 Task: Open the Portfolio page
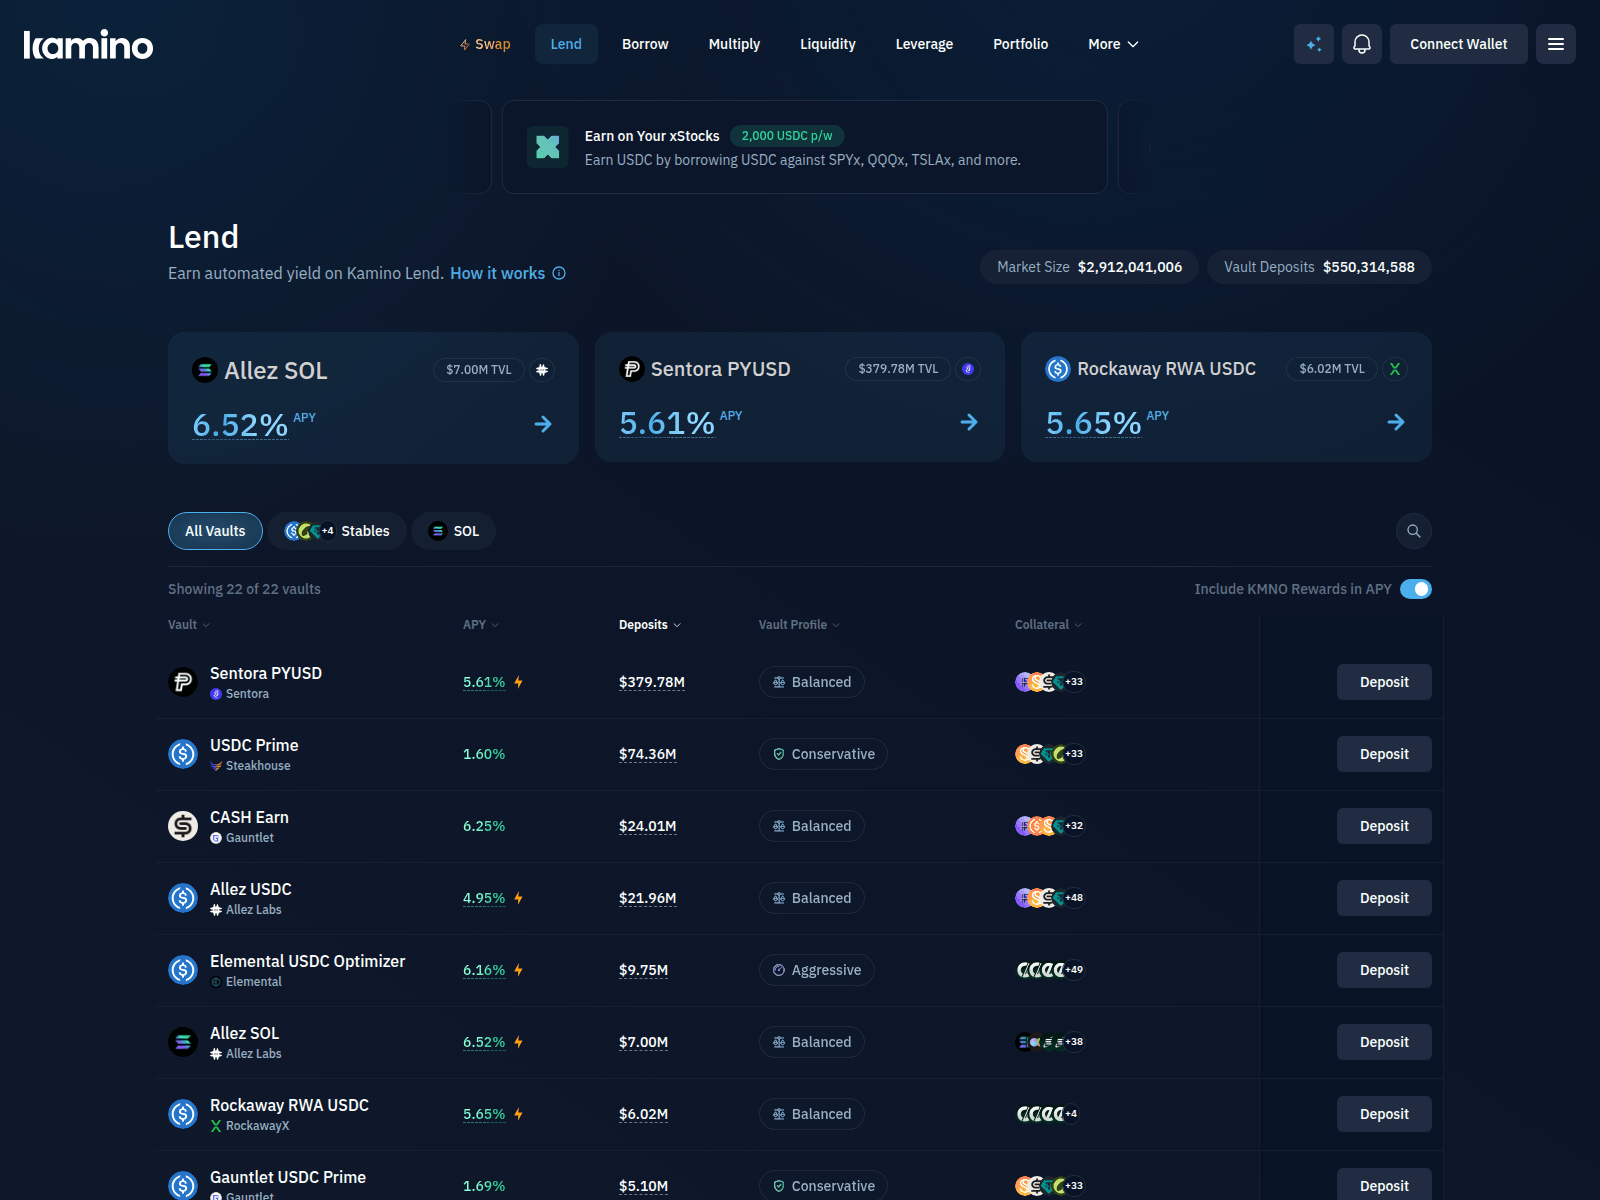(1020, 44)
